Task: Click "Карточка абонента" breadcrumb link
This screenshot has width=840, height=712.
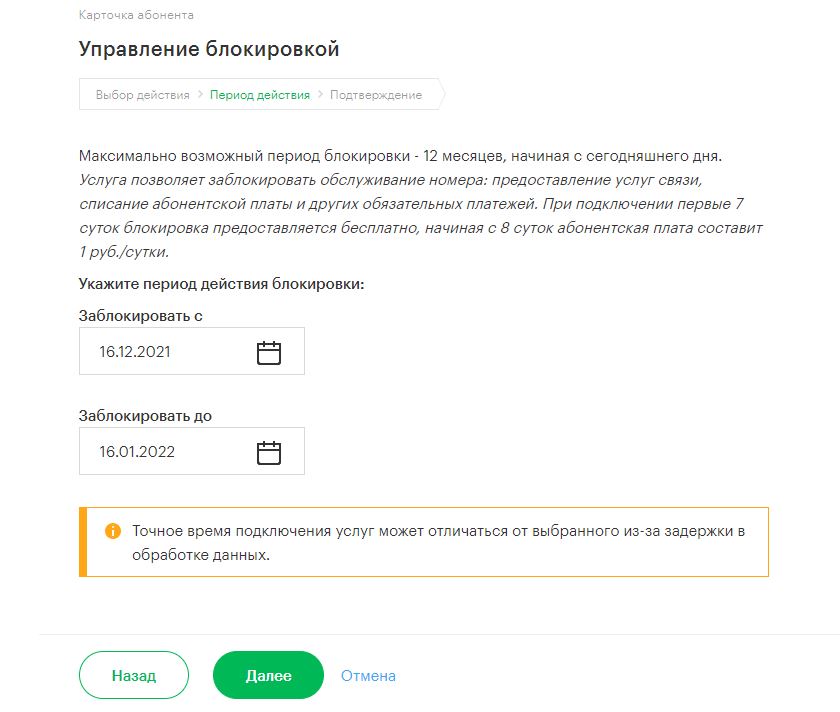Action: pos(136,15)
